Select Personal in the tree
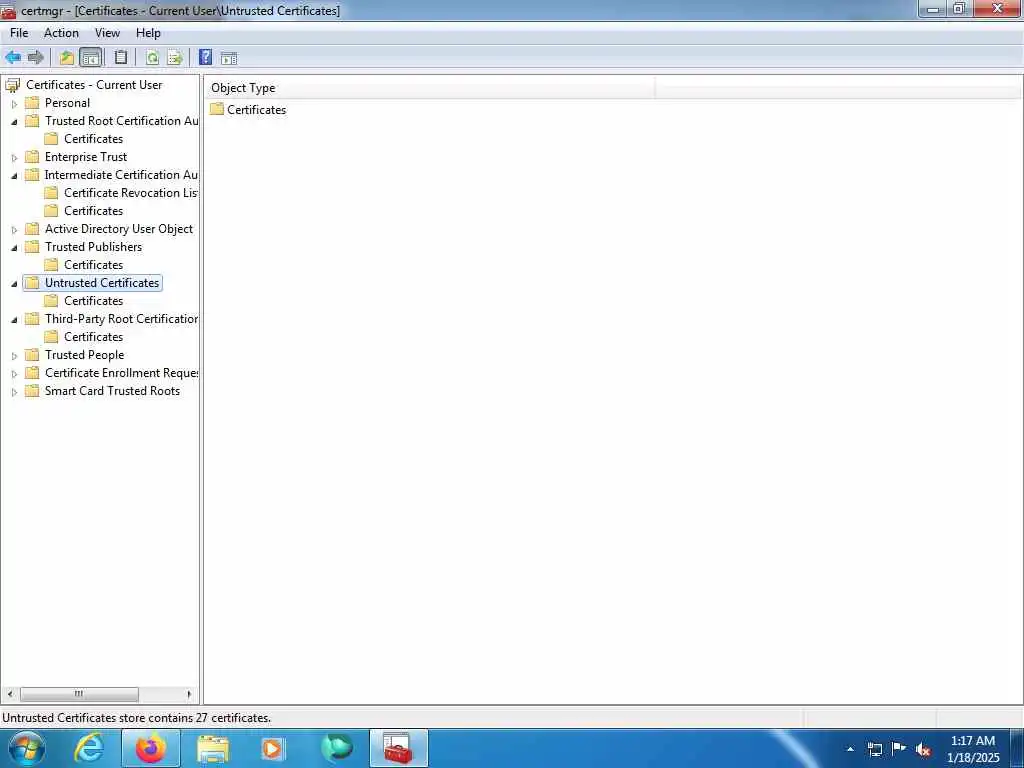This screenshot has width=1024, height=768. coord(67,103)
